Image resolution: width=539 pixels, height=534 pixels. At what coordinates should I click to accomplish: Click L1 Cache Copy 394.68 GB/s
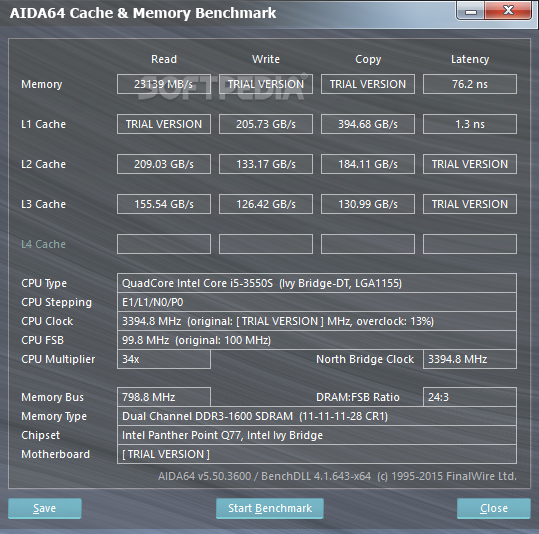[x=368, y=124]
